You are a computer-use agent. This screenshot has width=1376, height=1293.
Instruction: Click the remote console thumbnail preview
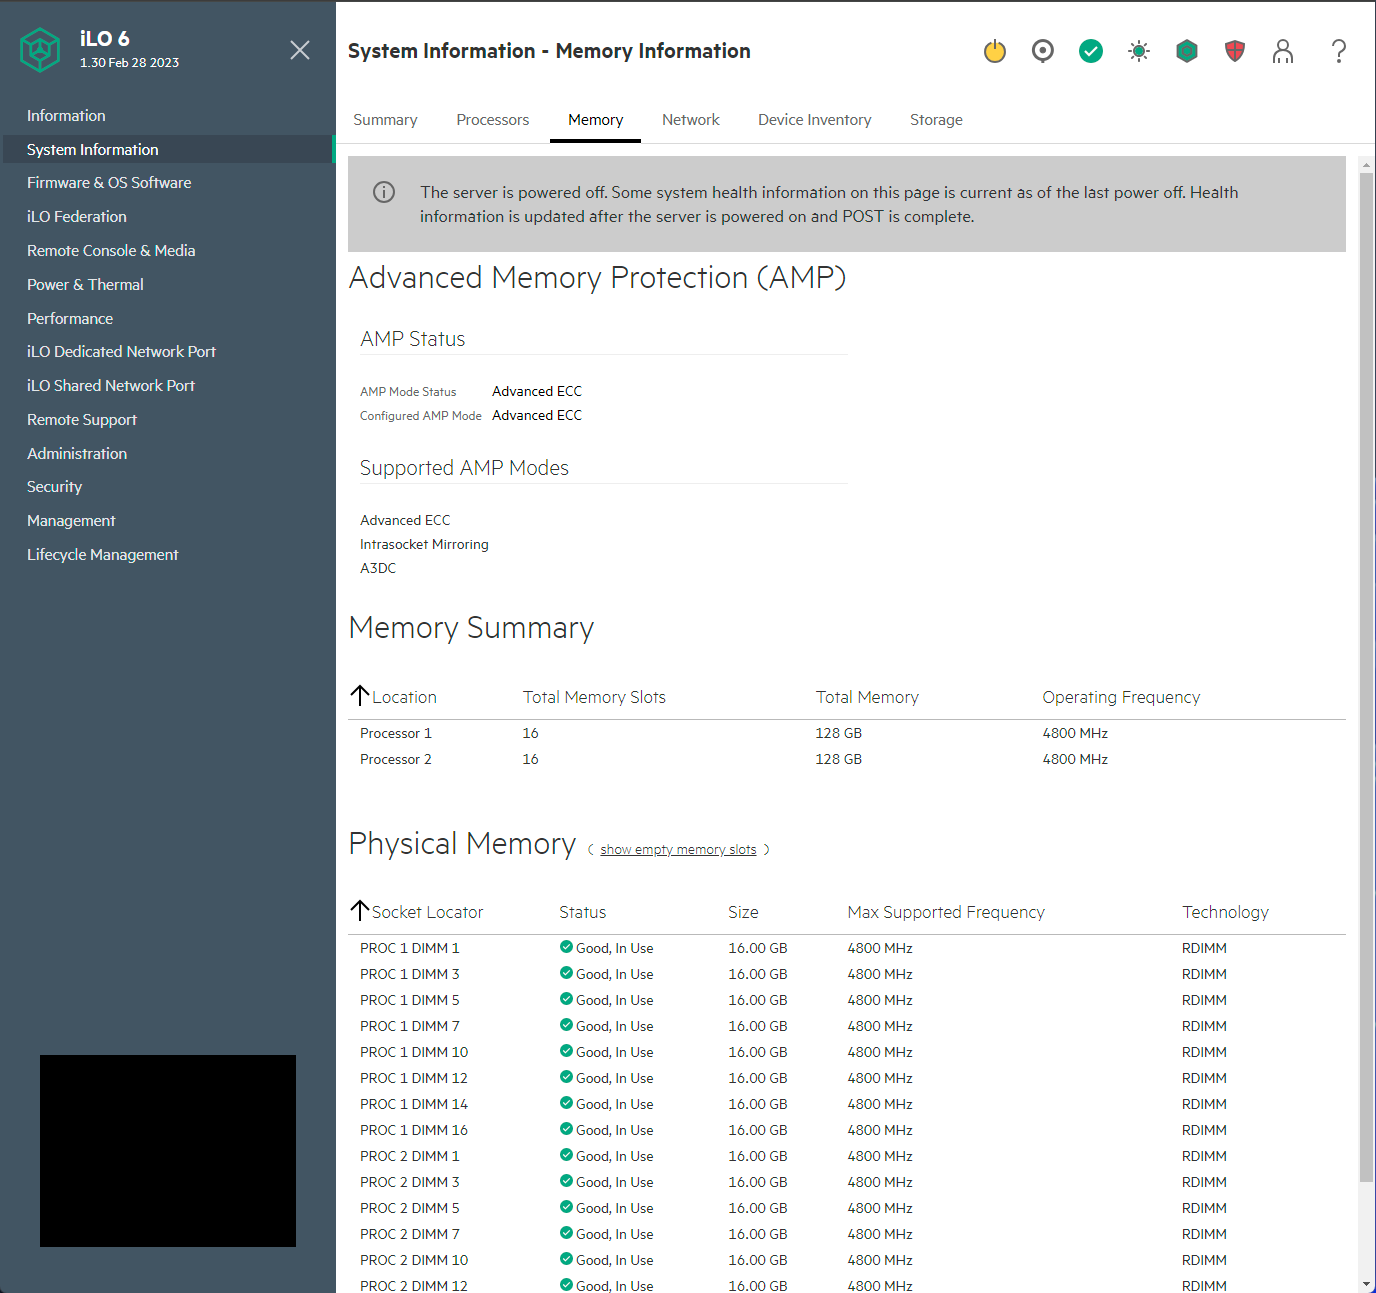coord(168,1151)
